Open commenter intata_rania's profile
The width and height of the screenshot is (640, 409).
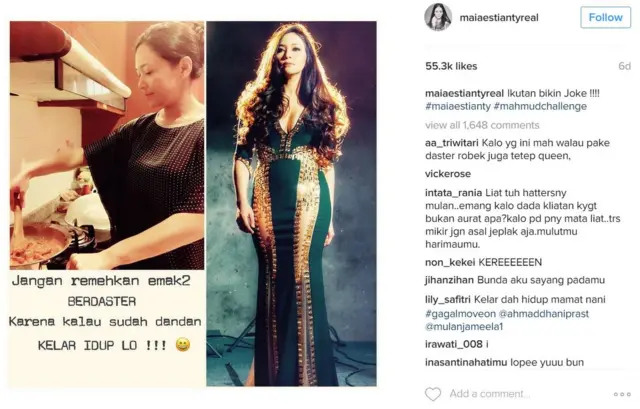tap(453, 193)
